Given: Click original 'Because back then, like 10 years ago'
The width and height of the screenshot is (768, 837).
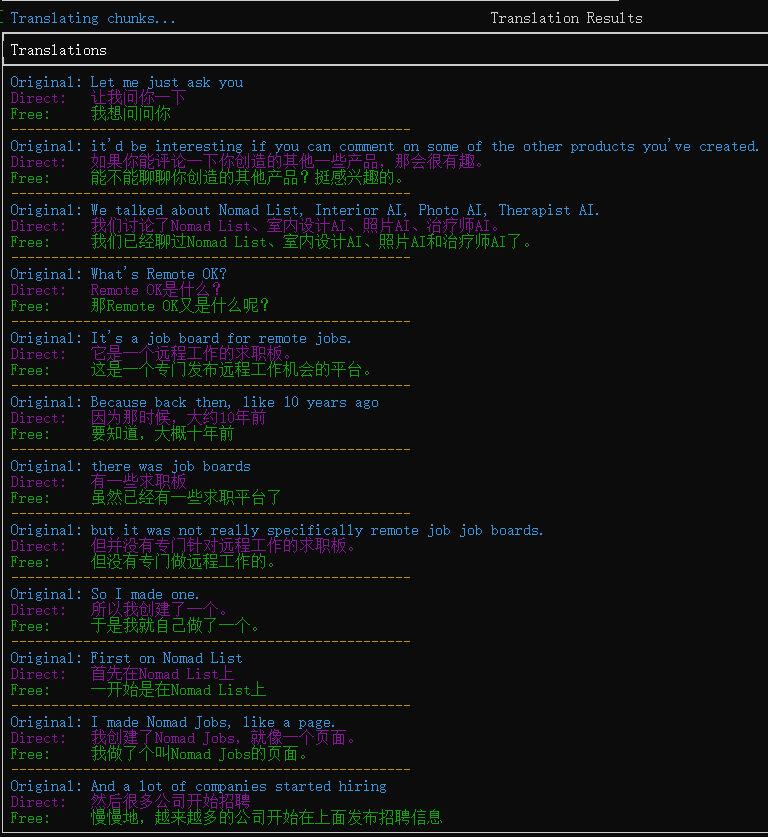Looking at the screenshot, I should click(x=234, y=402).
